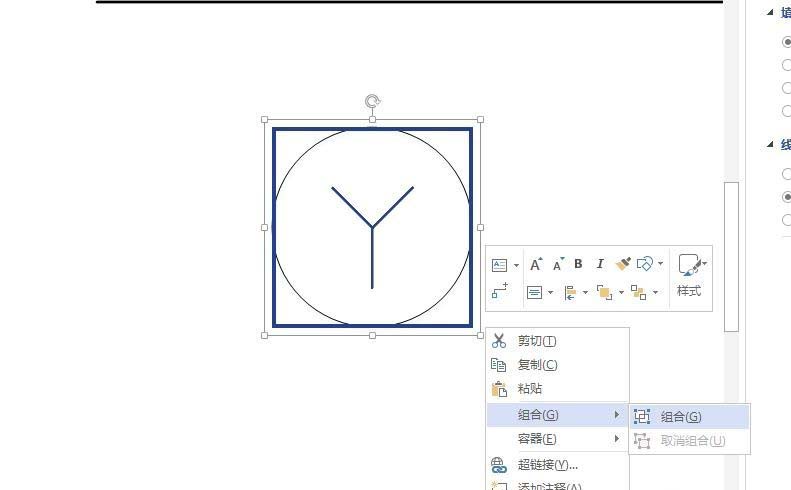Increase font size with the grow-font A icon
Screen dimensions: 791x490
pos(536,264)
